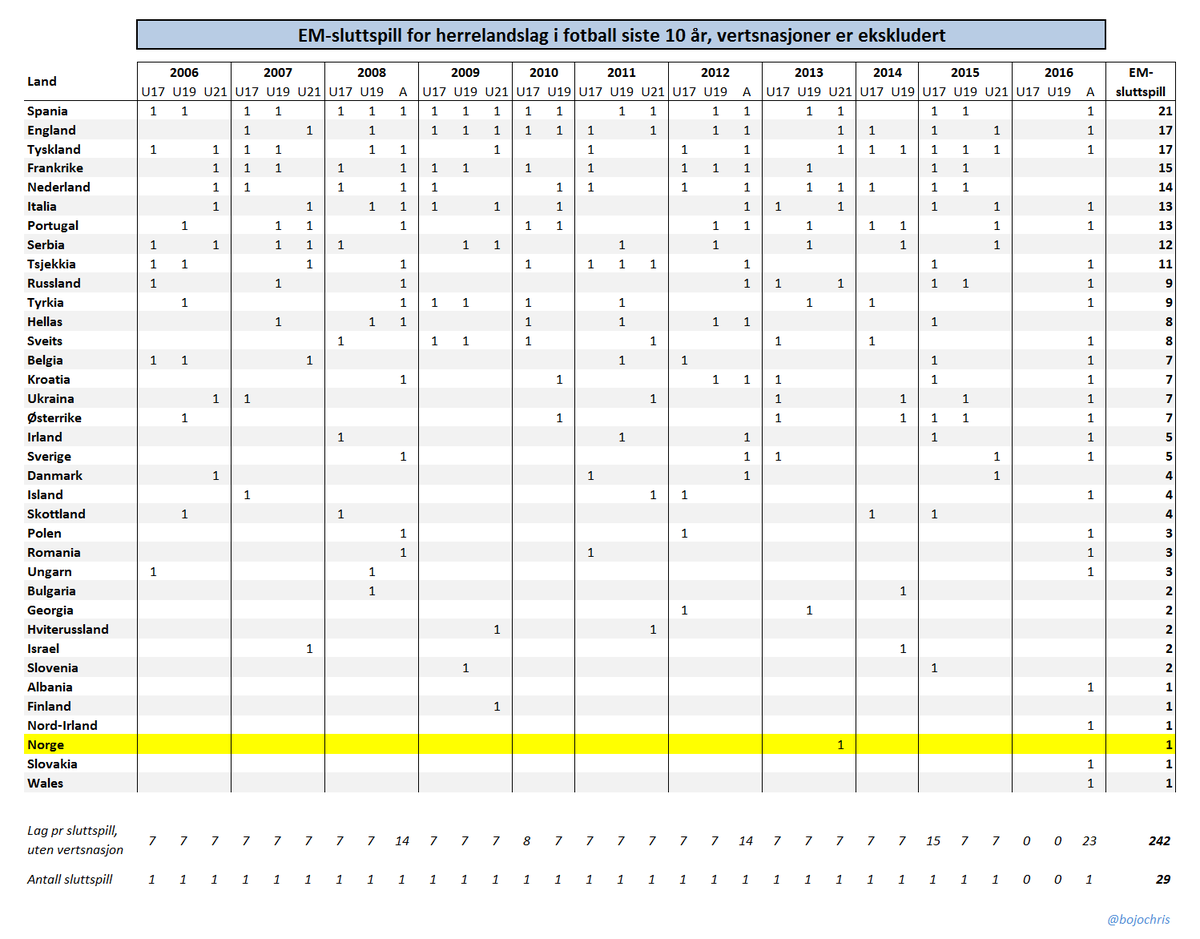Select the 'Georgia' row label

click(x=50, y=610)
